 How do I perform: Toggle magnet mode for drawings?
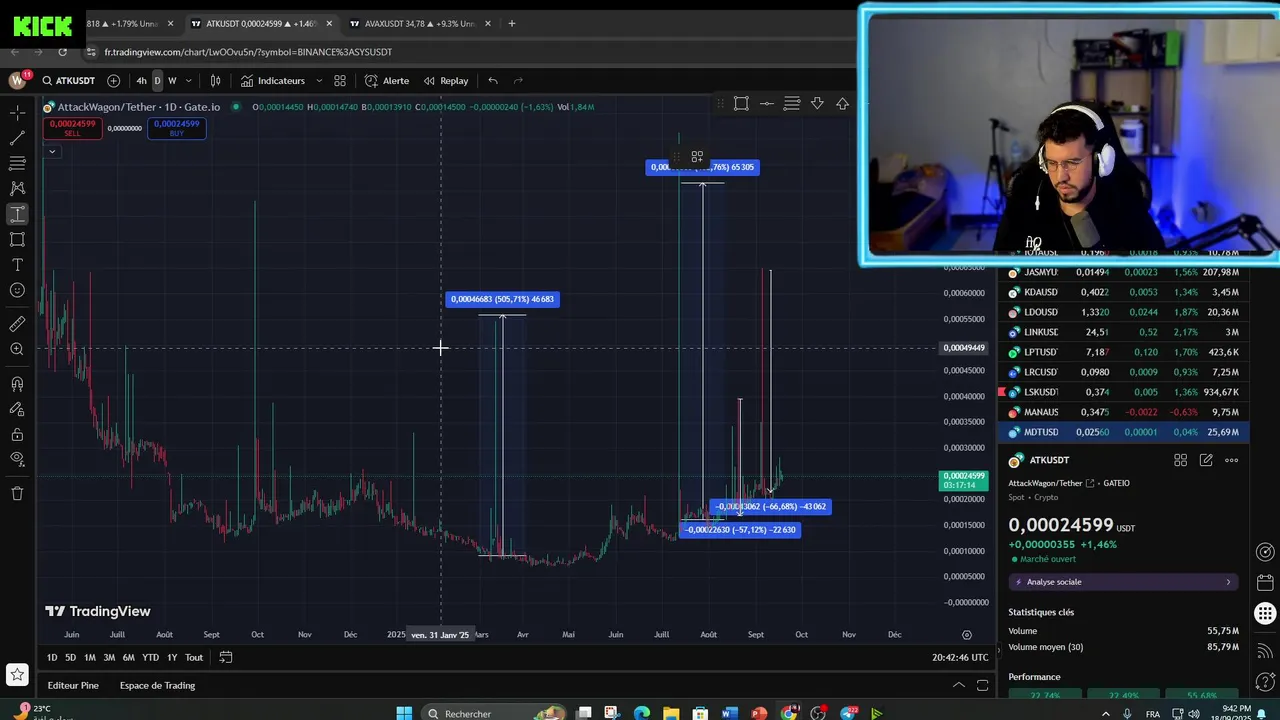[x=17, y=384]
